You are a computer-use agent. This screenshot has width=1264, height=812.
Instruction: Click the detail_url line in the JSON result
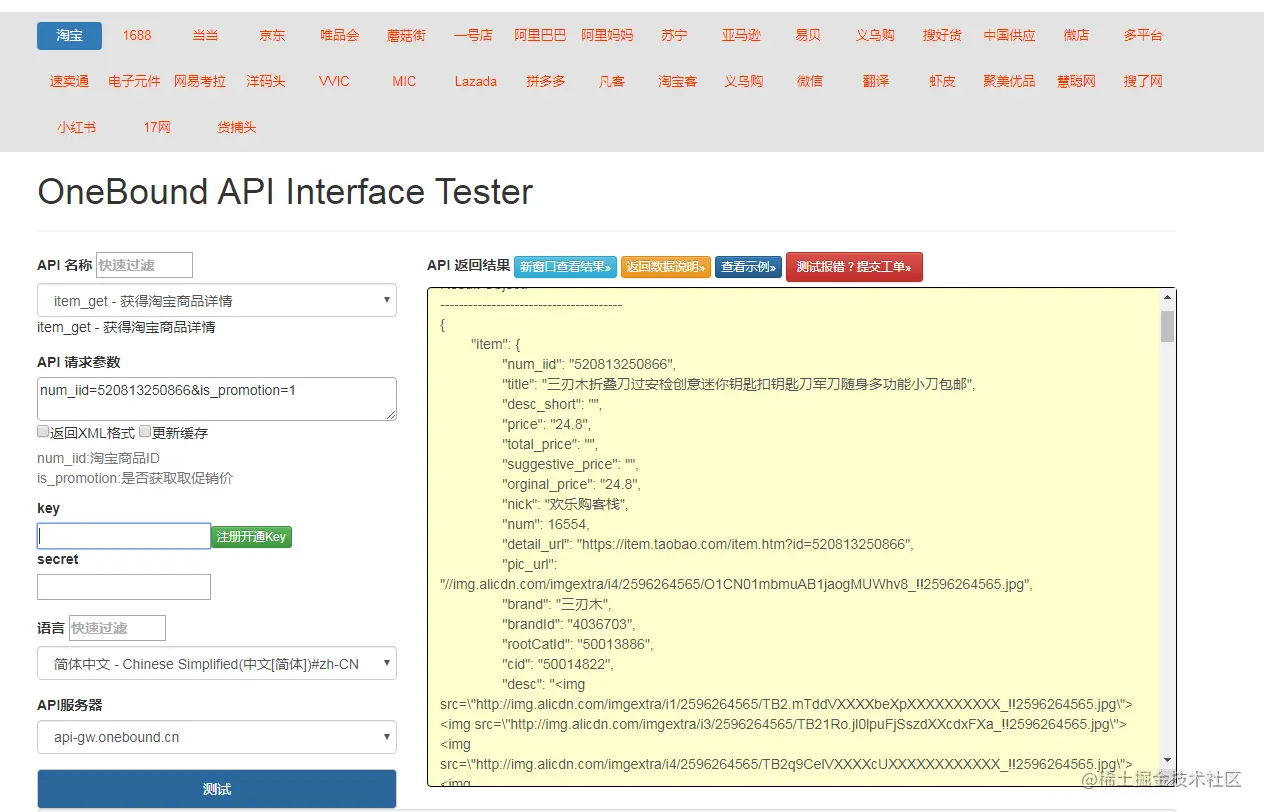(708, 544)
